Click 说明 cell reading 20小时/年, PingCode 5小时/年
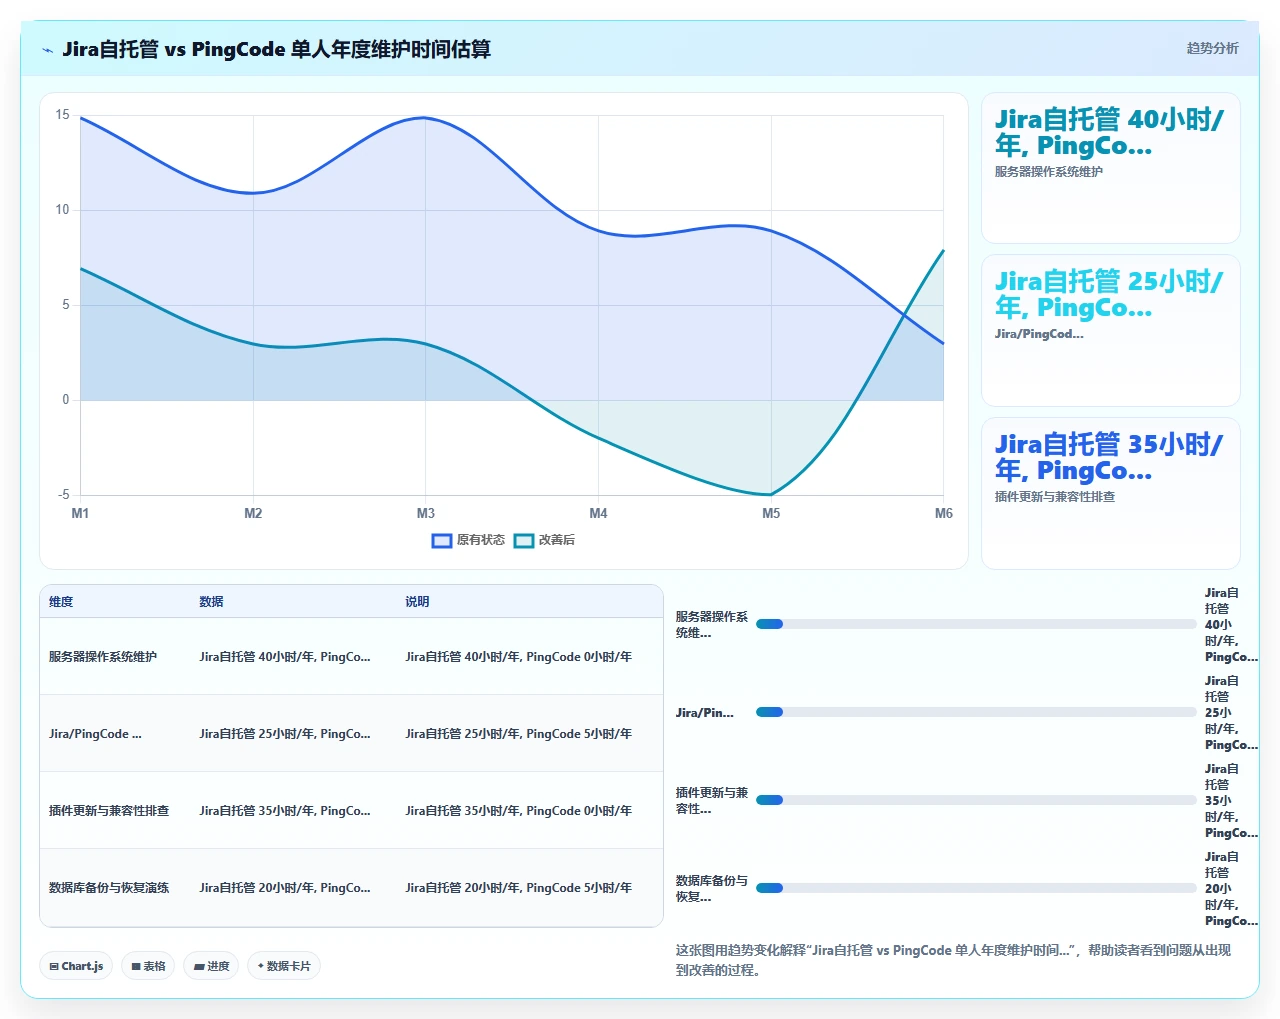Screen dimensions: 1280x1019 point(518,888)
